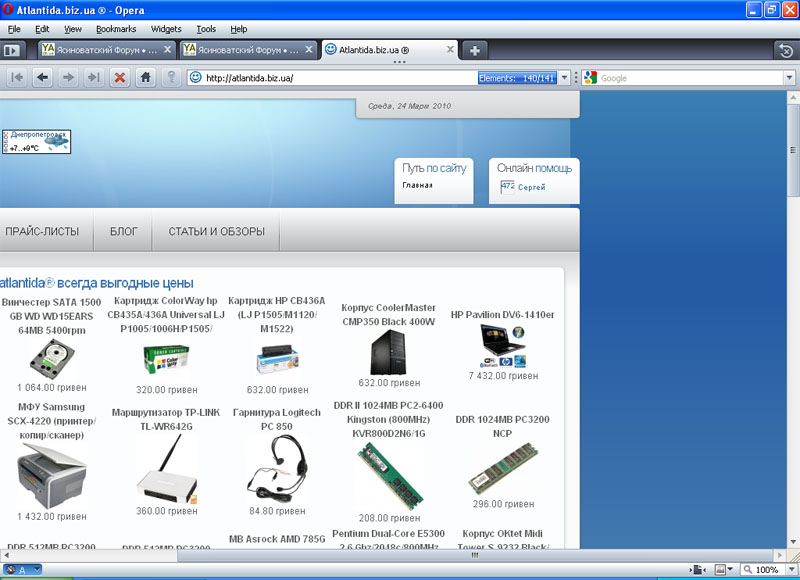Open the Bookmarks menu
Image resolution: width=800 pixels, height=580 pixels.
point(115,29)
